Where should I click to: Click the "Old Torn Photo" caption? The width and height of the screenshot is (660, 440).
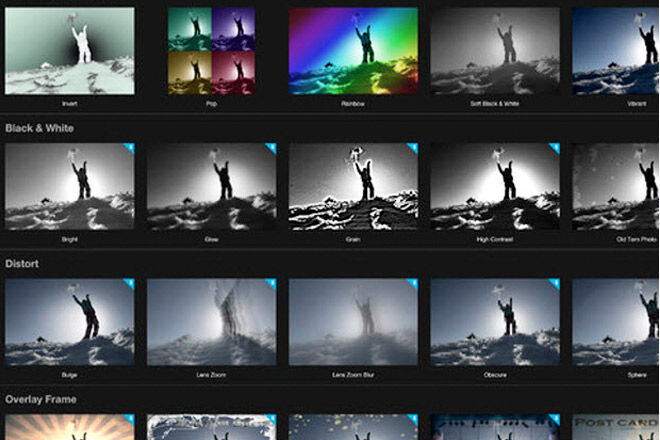636,240
